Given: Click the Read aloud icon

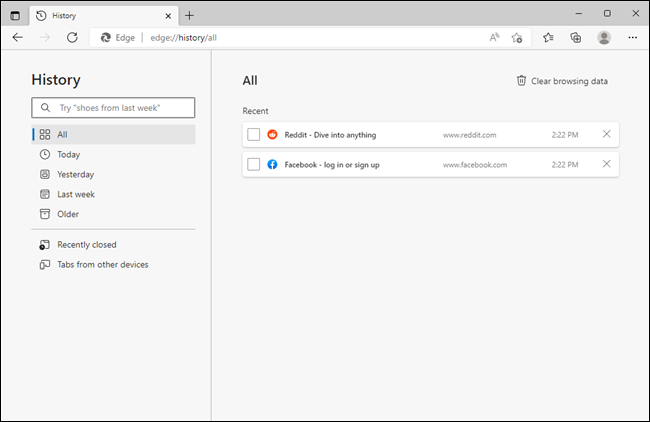Looking at the screenshot, I should 494,38.
